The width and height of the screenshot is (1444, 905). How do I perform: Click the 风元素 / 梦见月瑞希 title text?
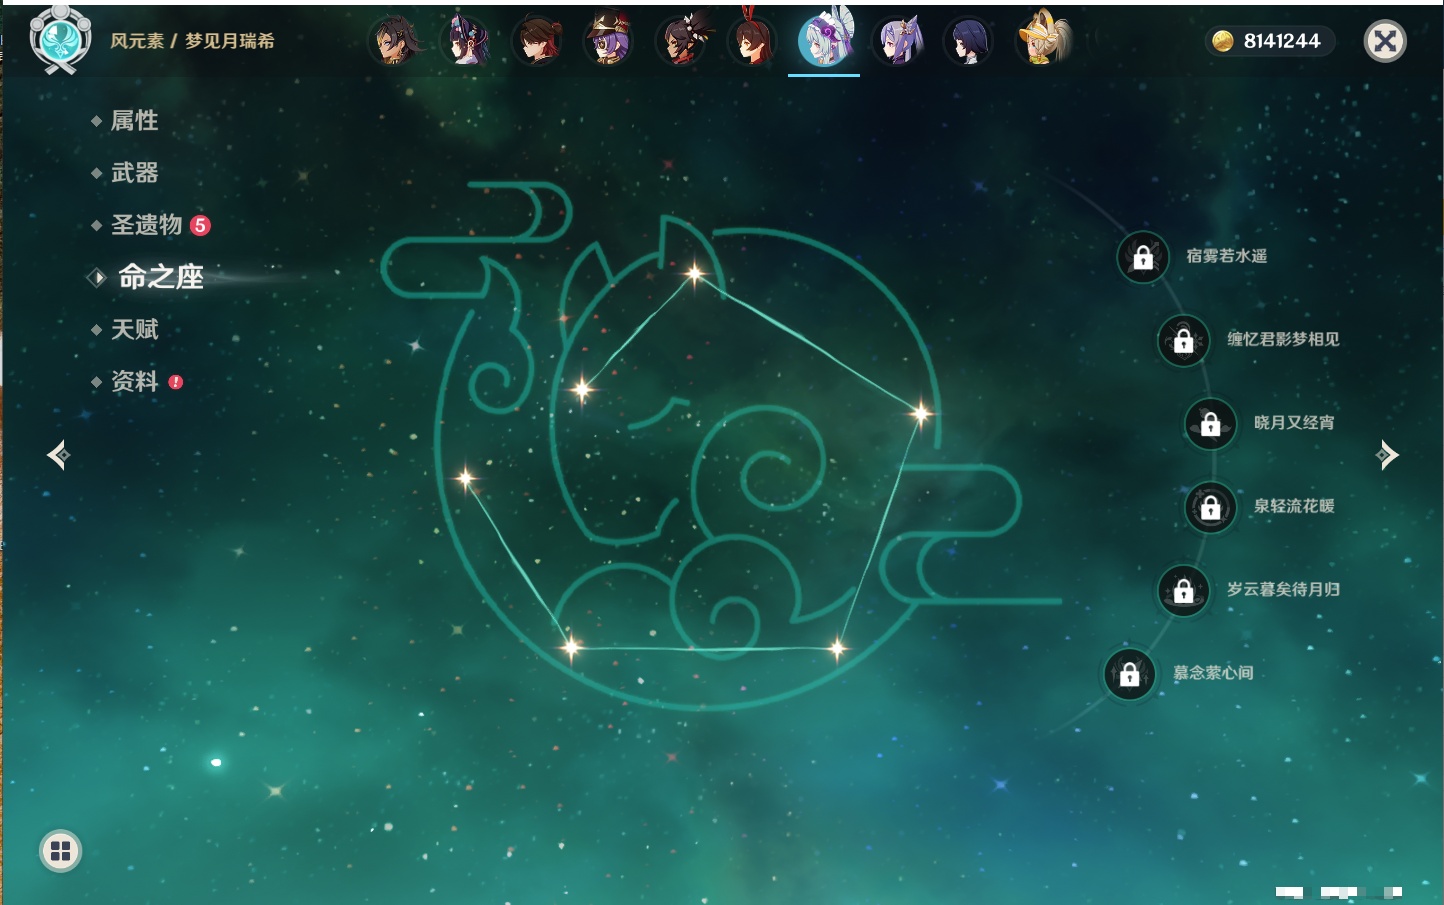click(192, 41)
